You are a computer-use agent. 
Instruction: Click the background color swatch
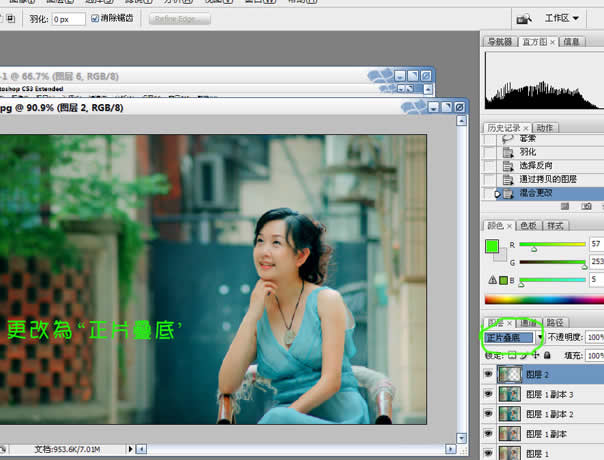tap(501, 256)
